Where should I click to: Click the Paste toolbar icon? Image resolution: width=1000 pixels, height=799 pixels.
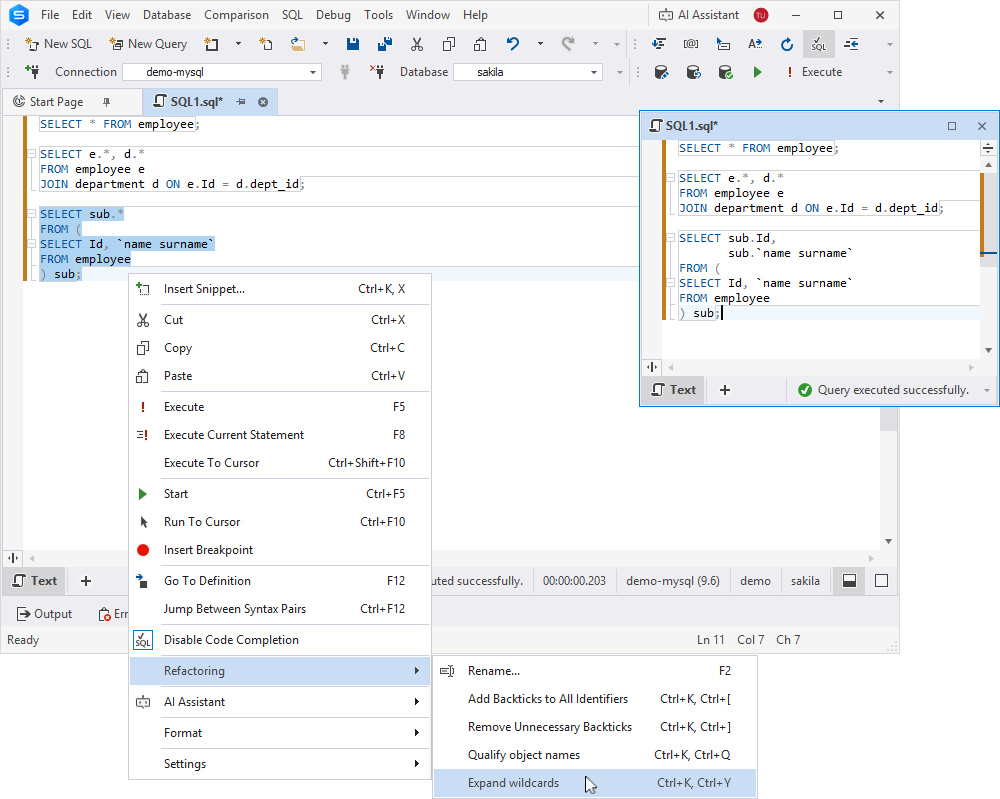(x=480, y=44)
